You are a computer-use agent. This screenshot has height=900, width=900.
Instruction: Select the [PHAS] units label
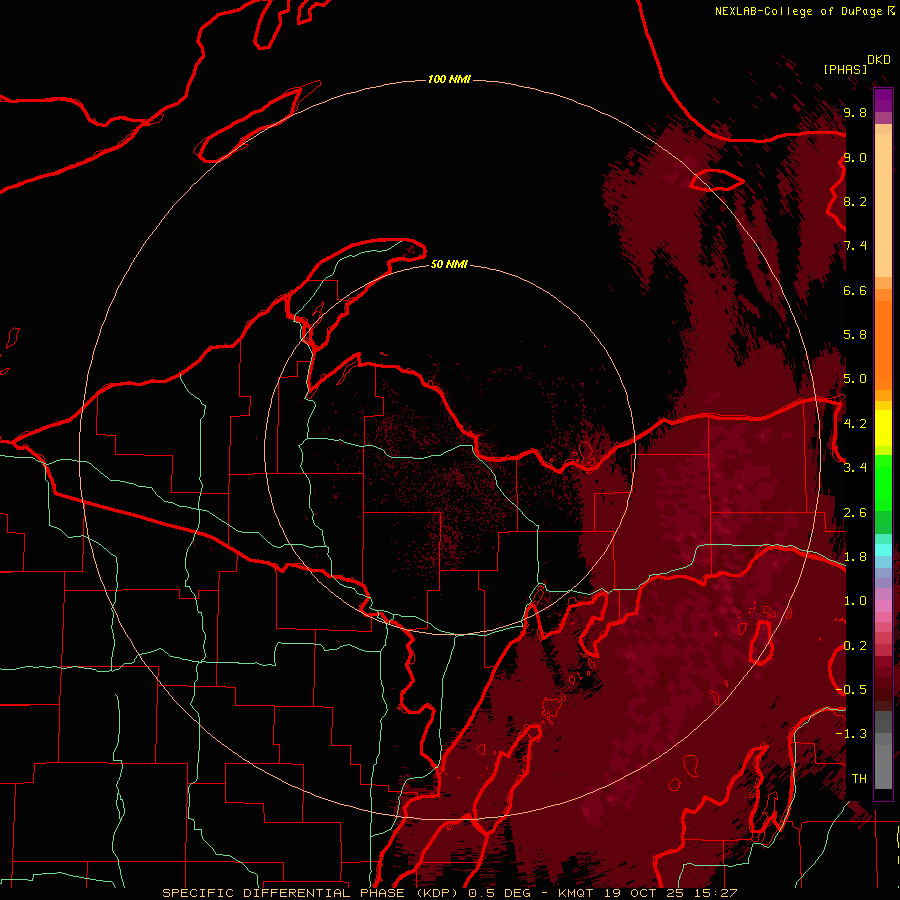(x=845, y=69)
